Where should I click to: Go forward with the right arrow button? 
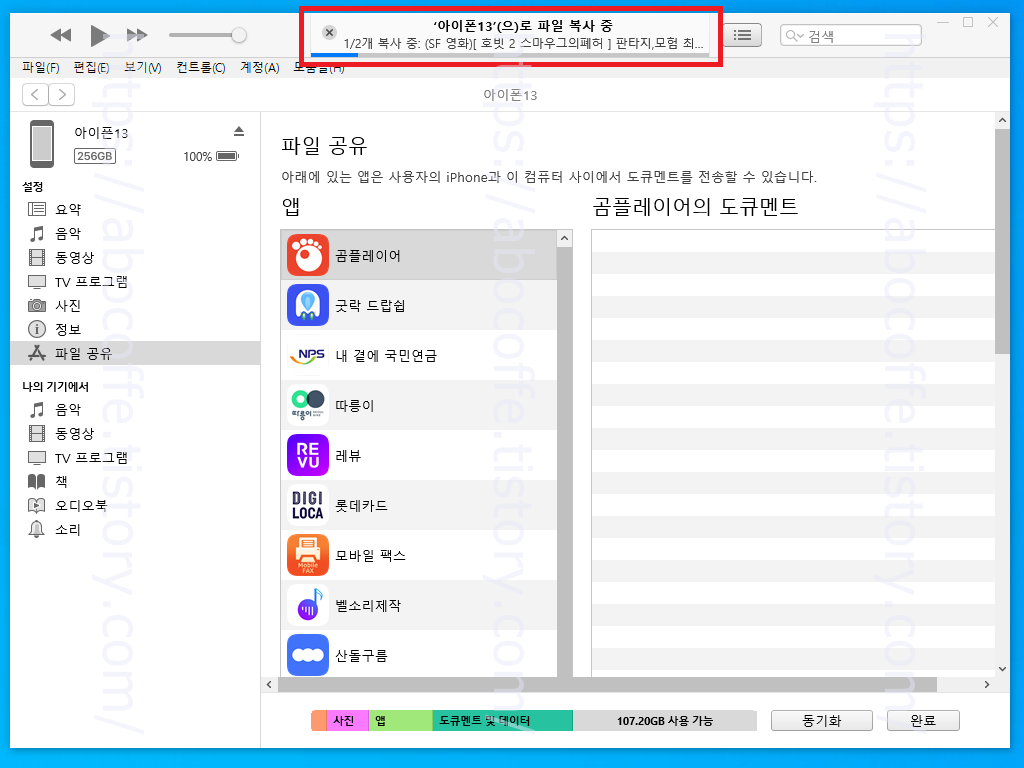pos(61,95)
